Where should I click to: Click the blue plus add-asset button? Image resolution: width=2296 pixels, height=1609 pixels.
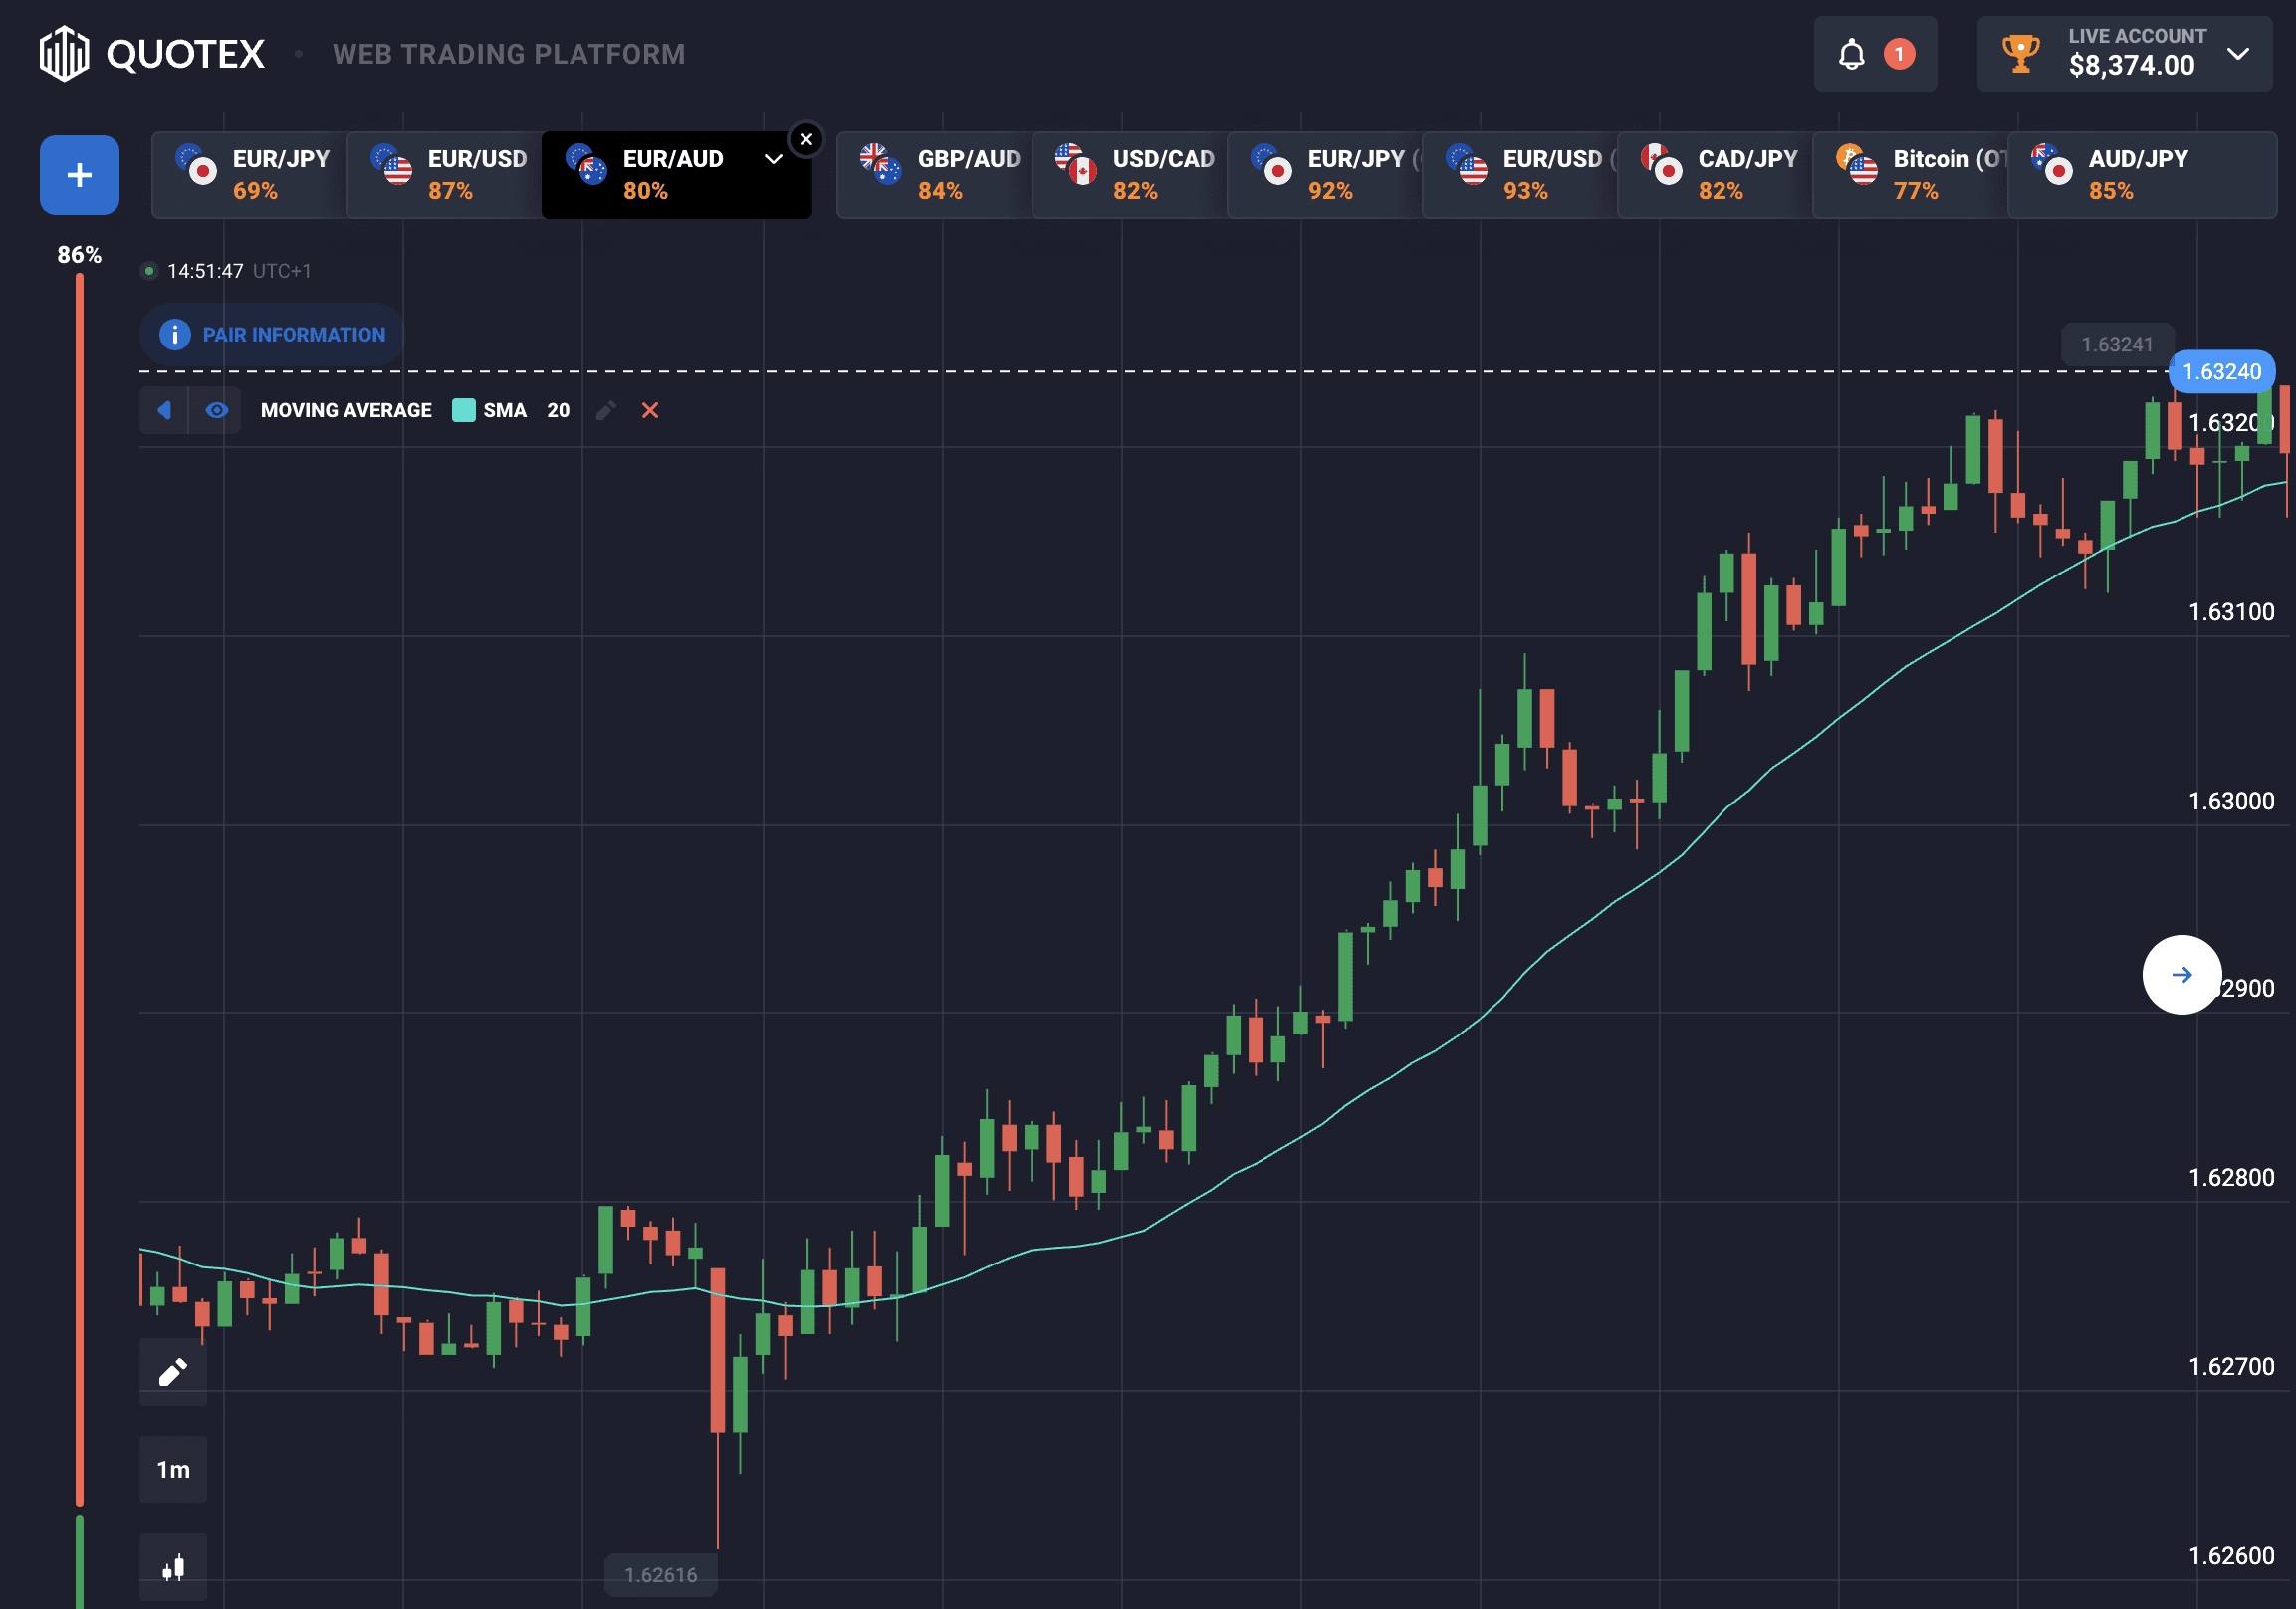79,175
